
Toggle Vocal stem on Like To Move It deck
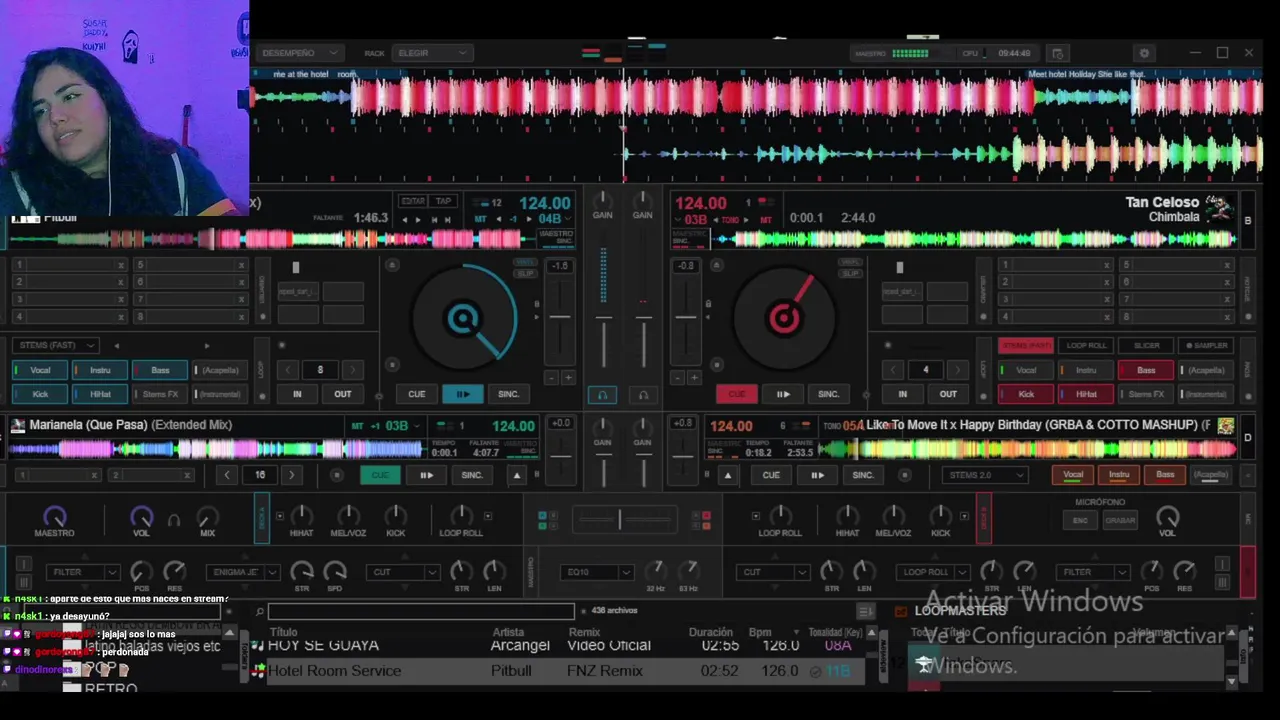(1073, 475)
